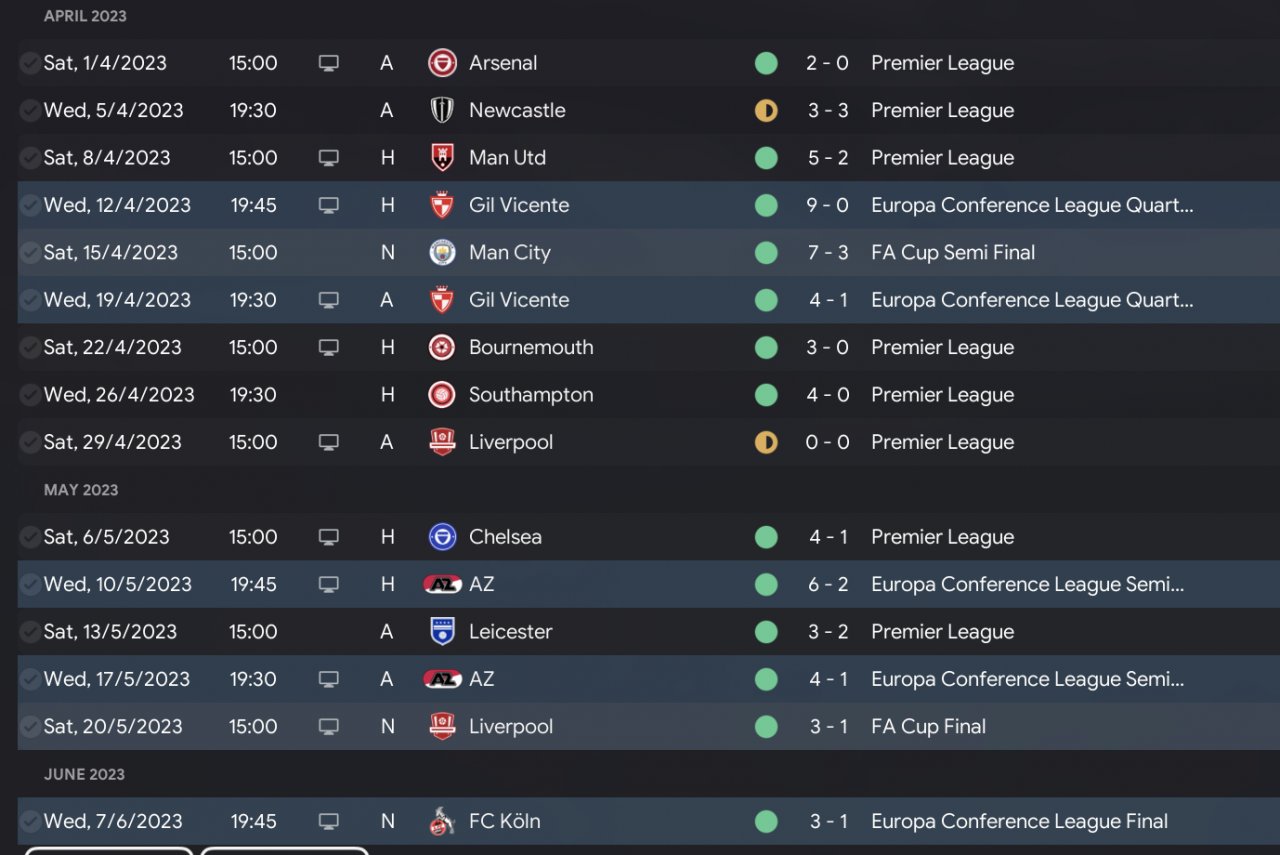The width and height of the screenshot is (1280, 855).
Task: Select the Chelsea club badge
Action: (442, 537)
